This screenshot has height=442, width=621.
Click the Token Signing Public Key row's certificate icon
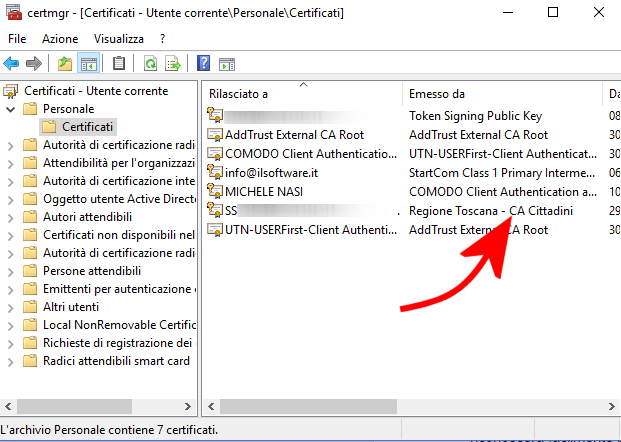click(x=215, y=116)
